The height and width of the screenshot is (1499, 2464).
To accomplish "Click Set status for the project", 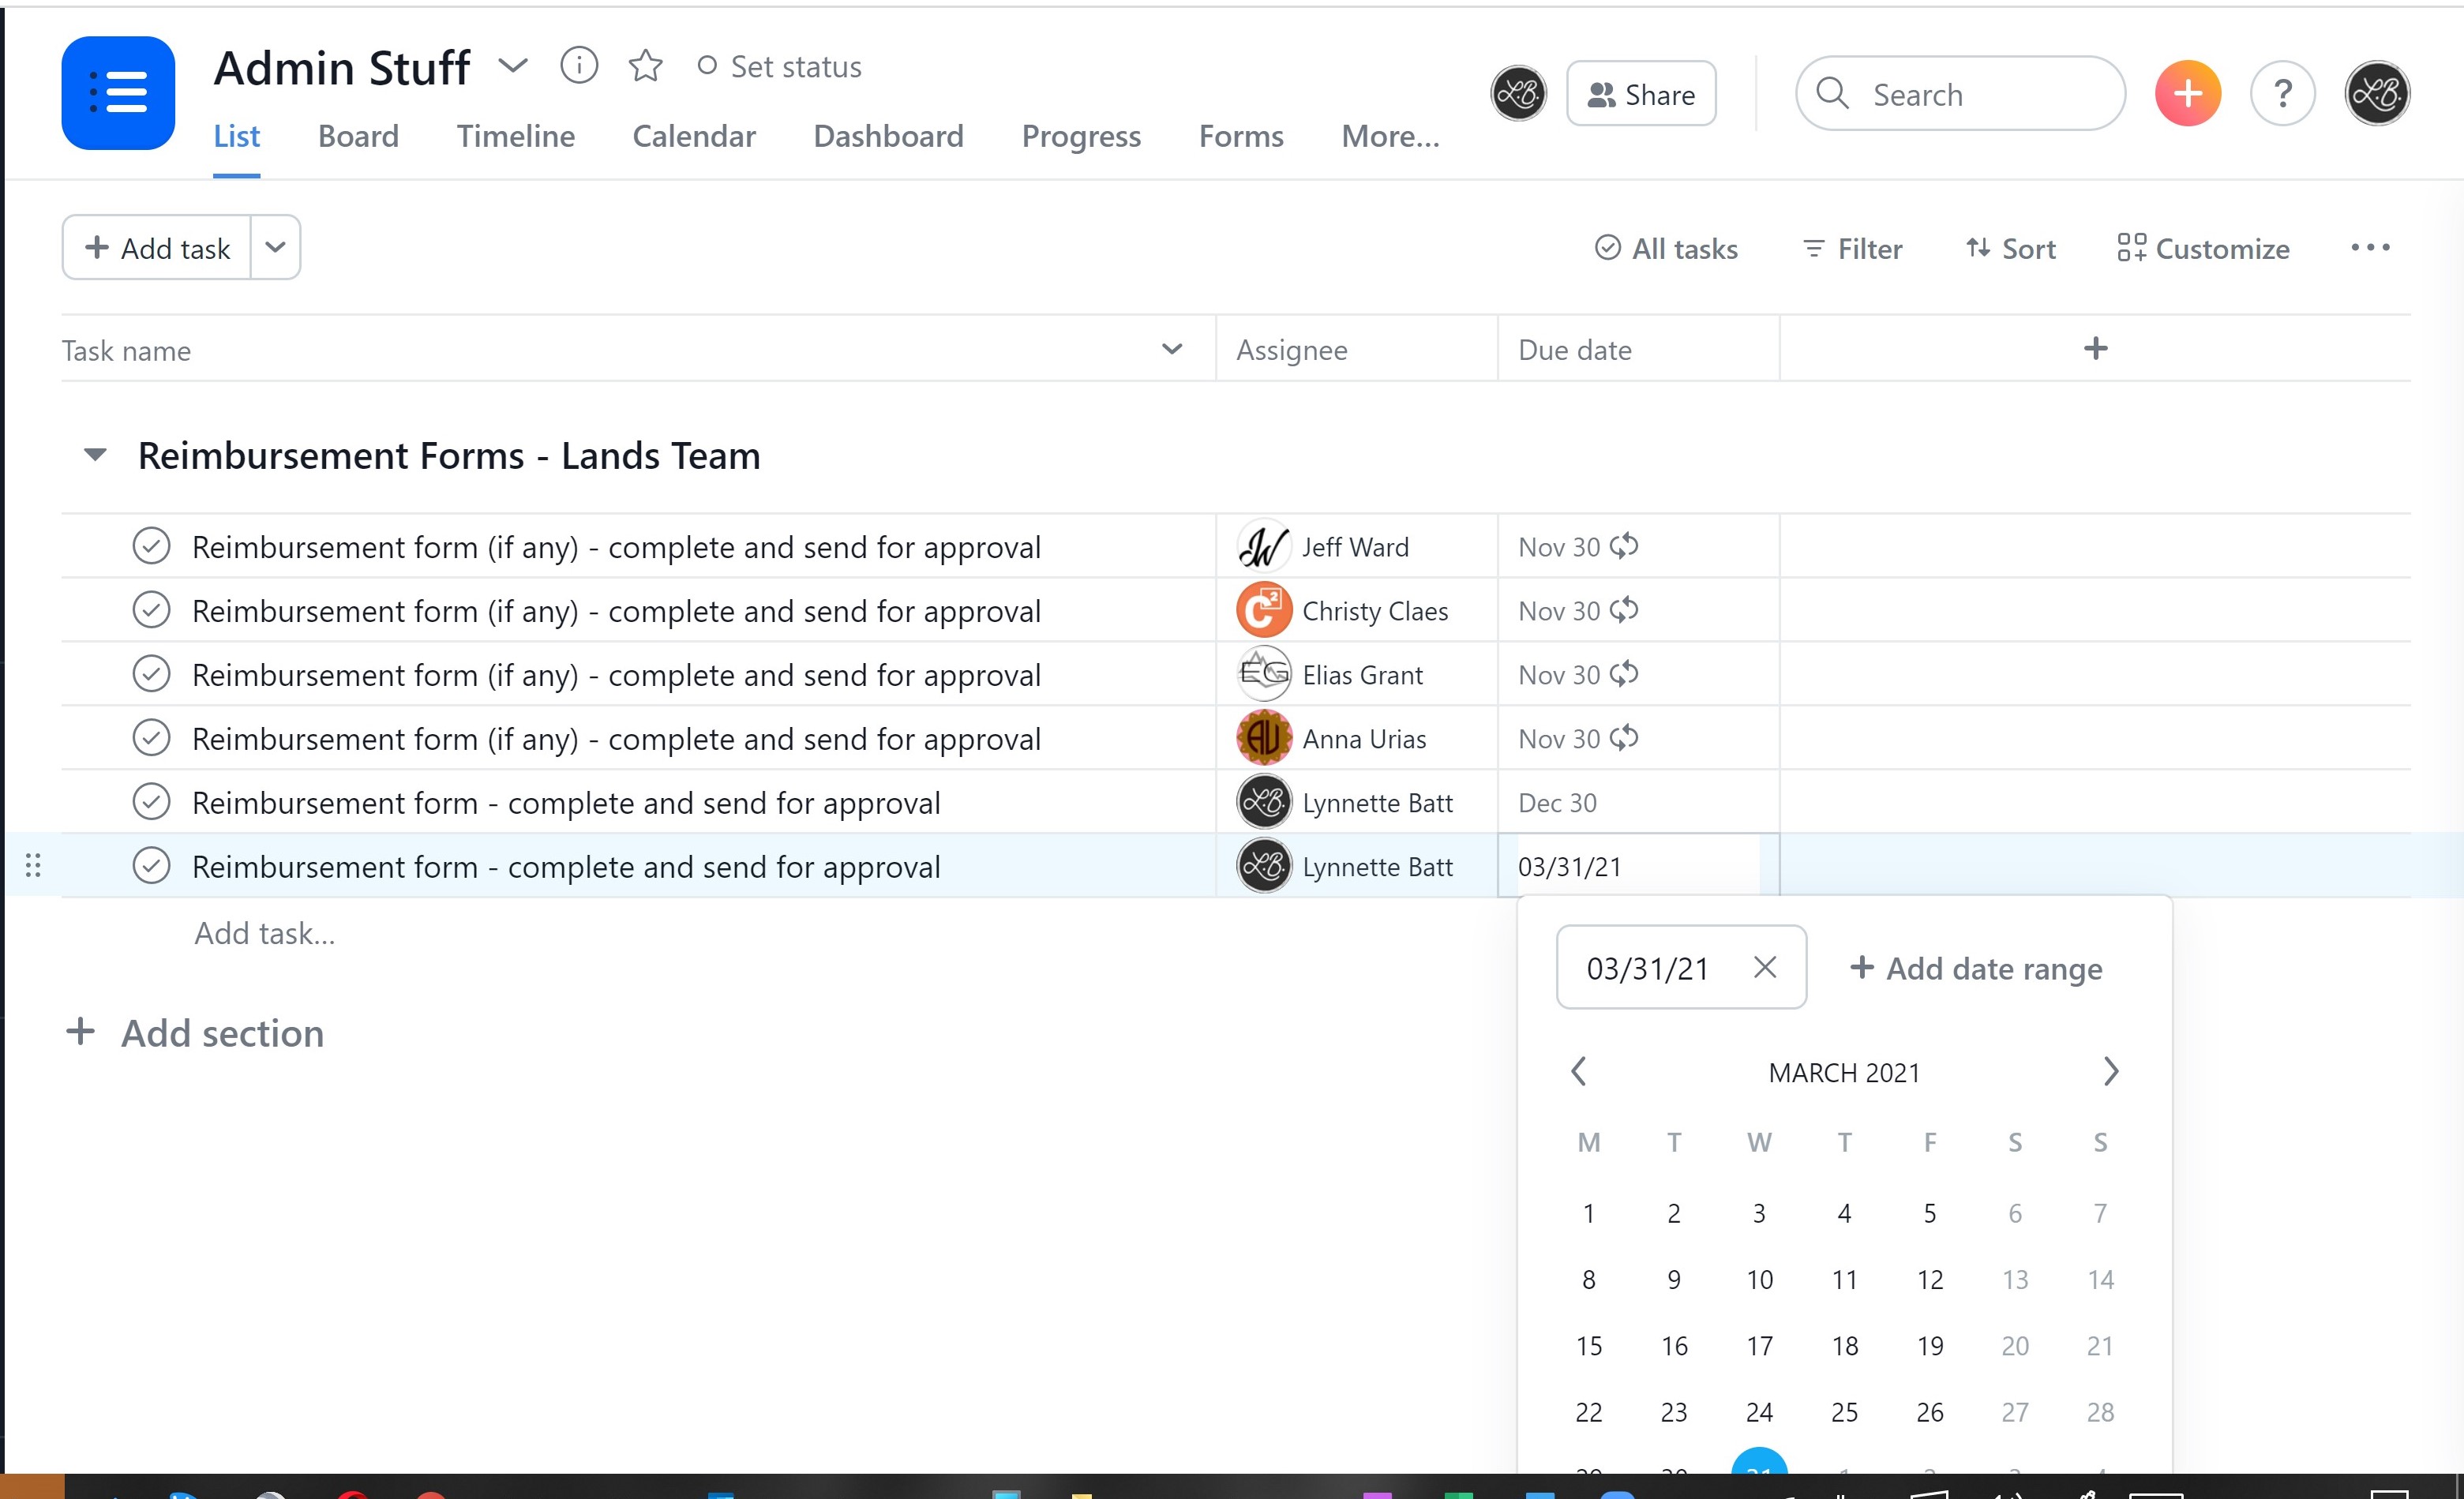I will [x=779, y=66].
